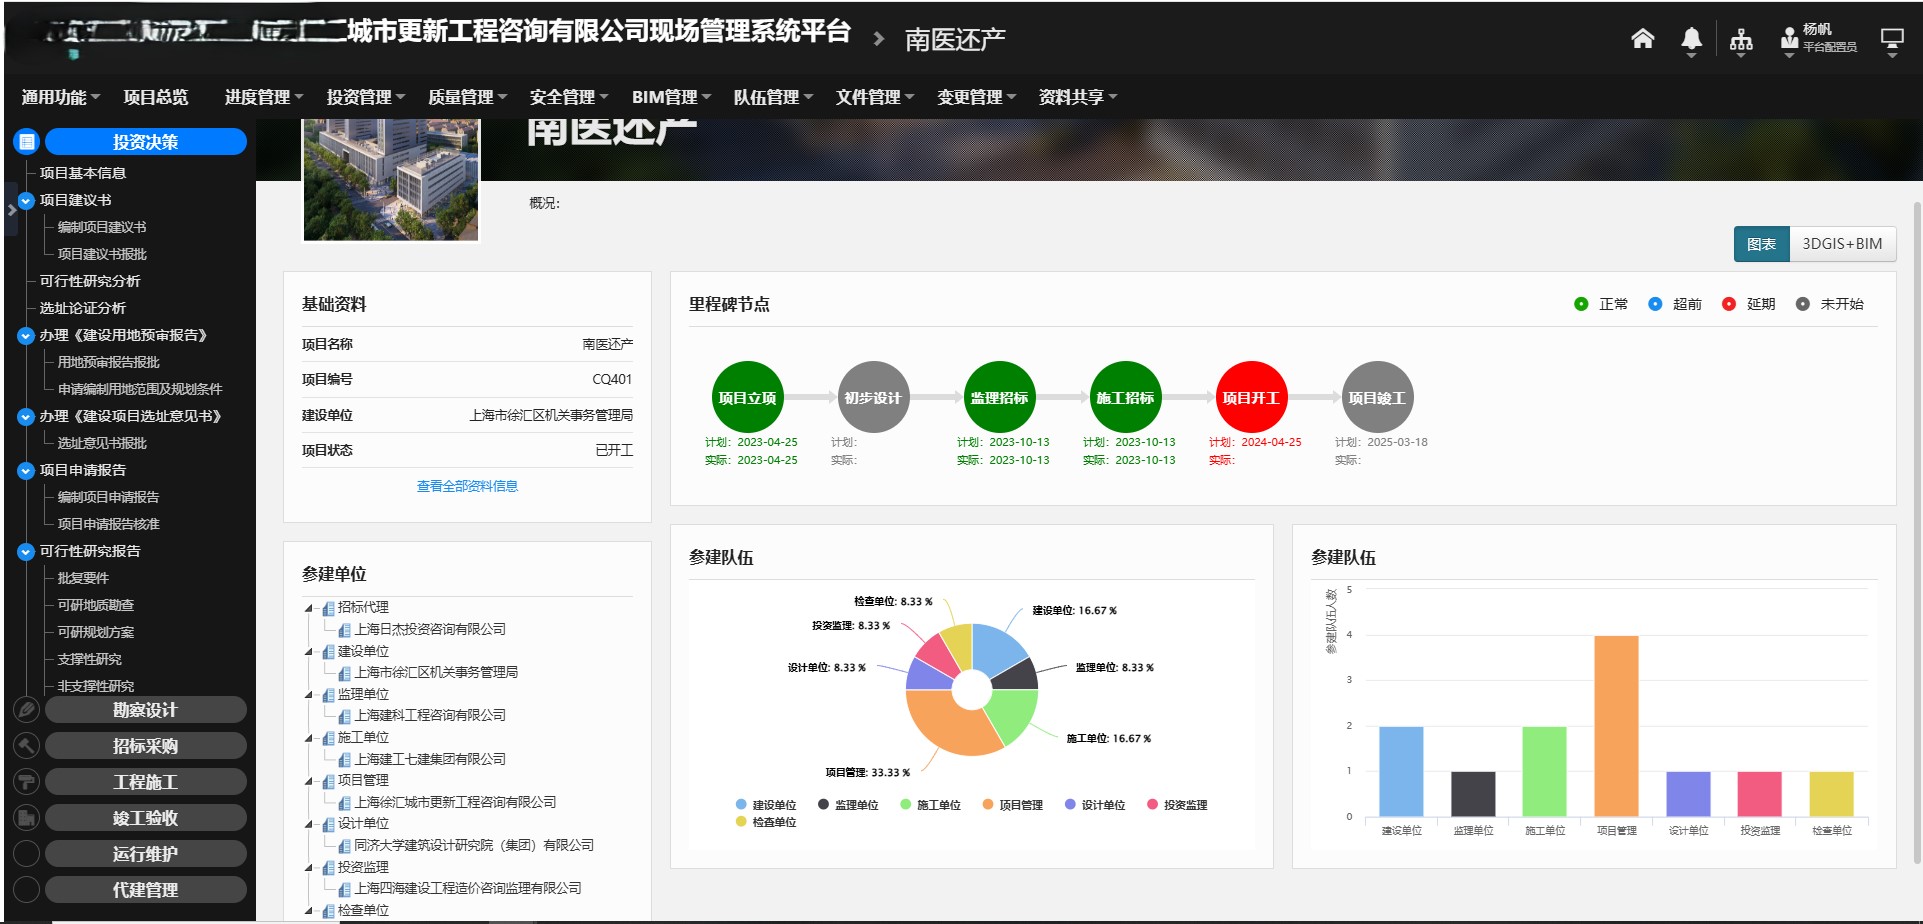Click the 工程施工 sidebar button
1923x924 pixels.
pos(146,782)
